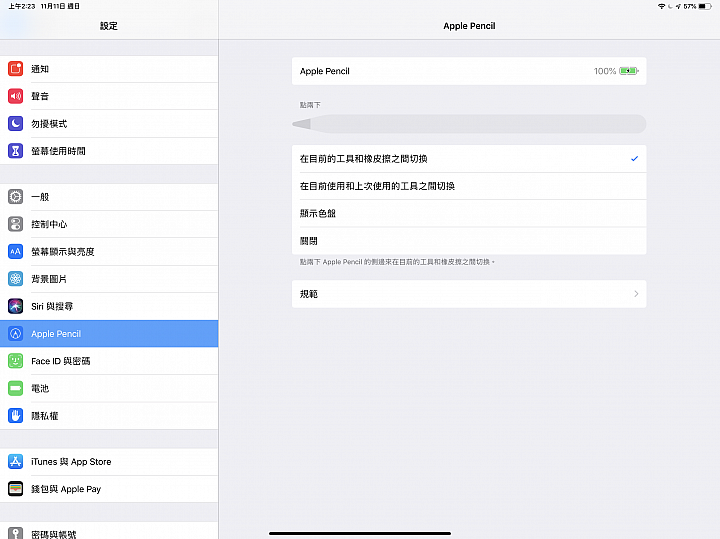Image resolution: width=720 pixels, height=539 pixels.
Task: Go to 螢幕顯示與亮度 settings
Action: pyautogui.click(x=109, y=252)
